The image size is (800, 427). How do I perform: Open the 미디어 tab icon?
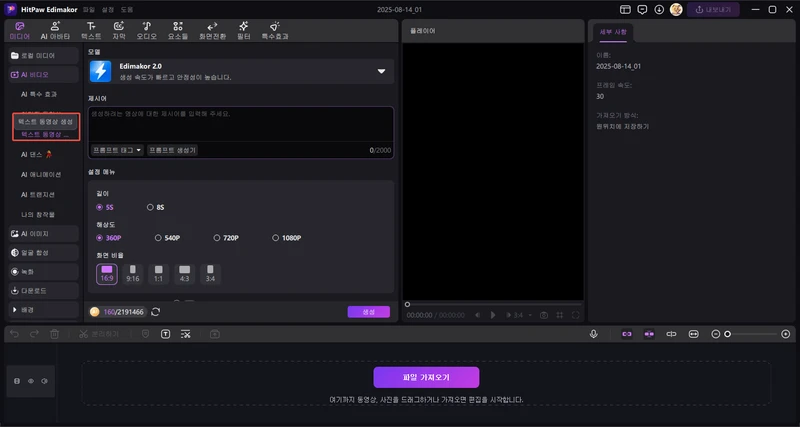coord(19,26)
